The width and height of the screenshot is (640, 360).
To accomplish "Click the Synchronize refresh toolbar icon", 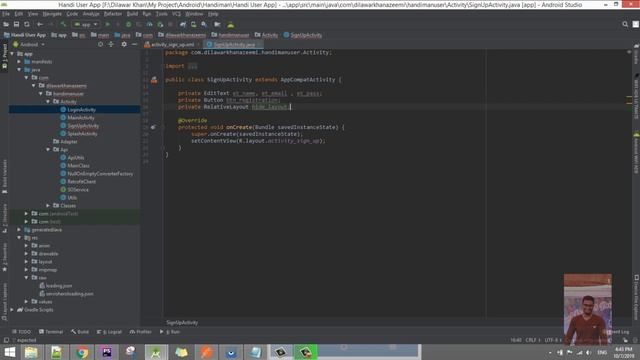I will pyautogui.click(x=27, y=24).
